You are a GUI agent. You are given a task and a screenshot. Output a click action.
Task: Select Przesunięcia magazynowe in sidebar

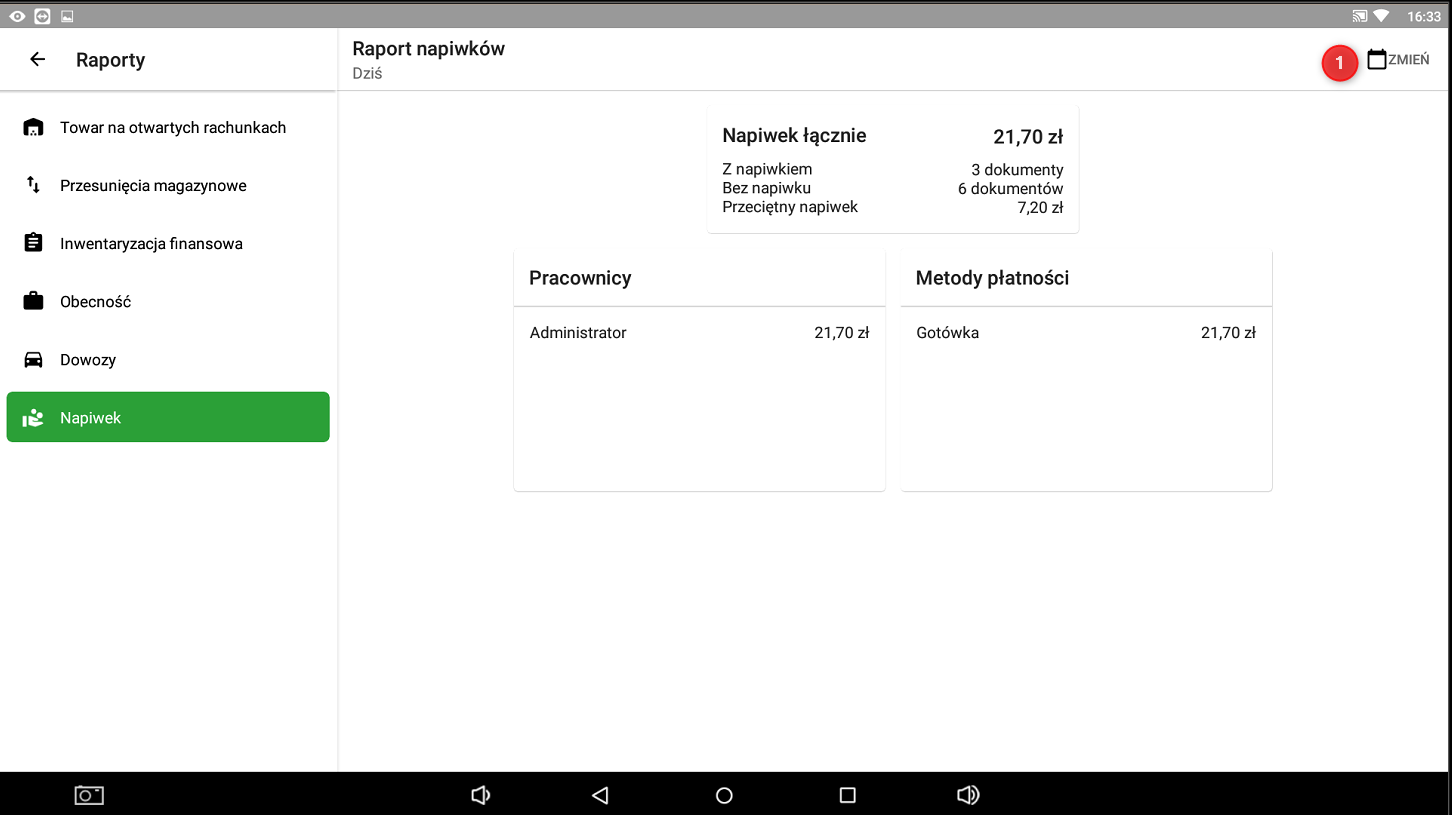pos(153,186)
